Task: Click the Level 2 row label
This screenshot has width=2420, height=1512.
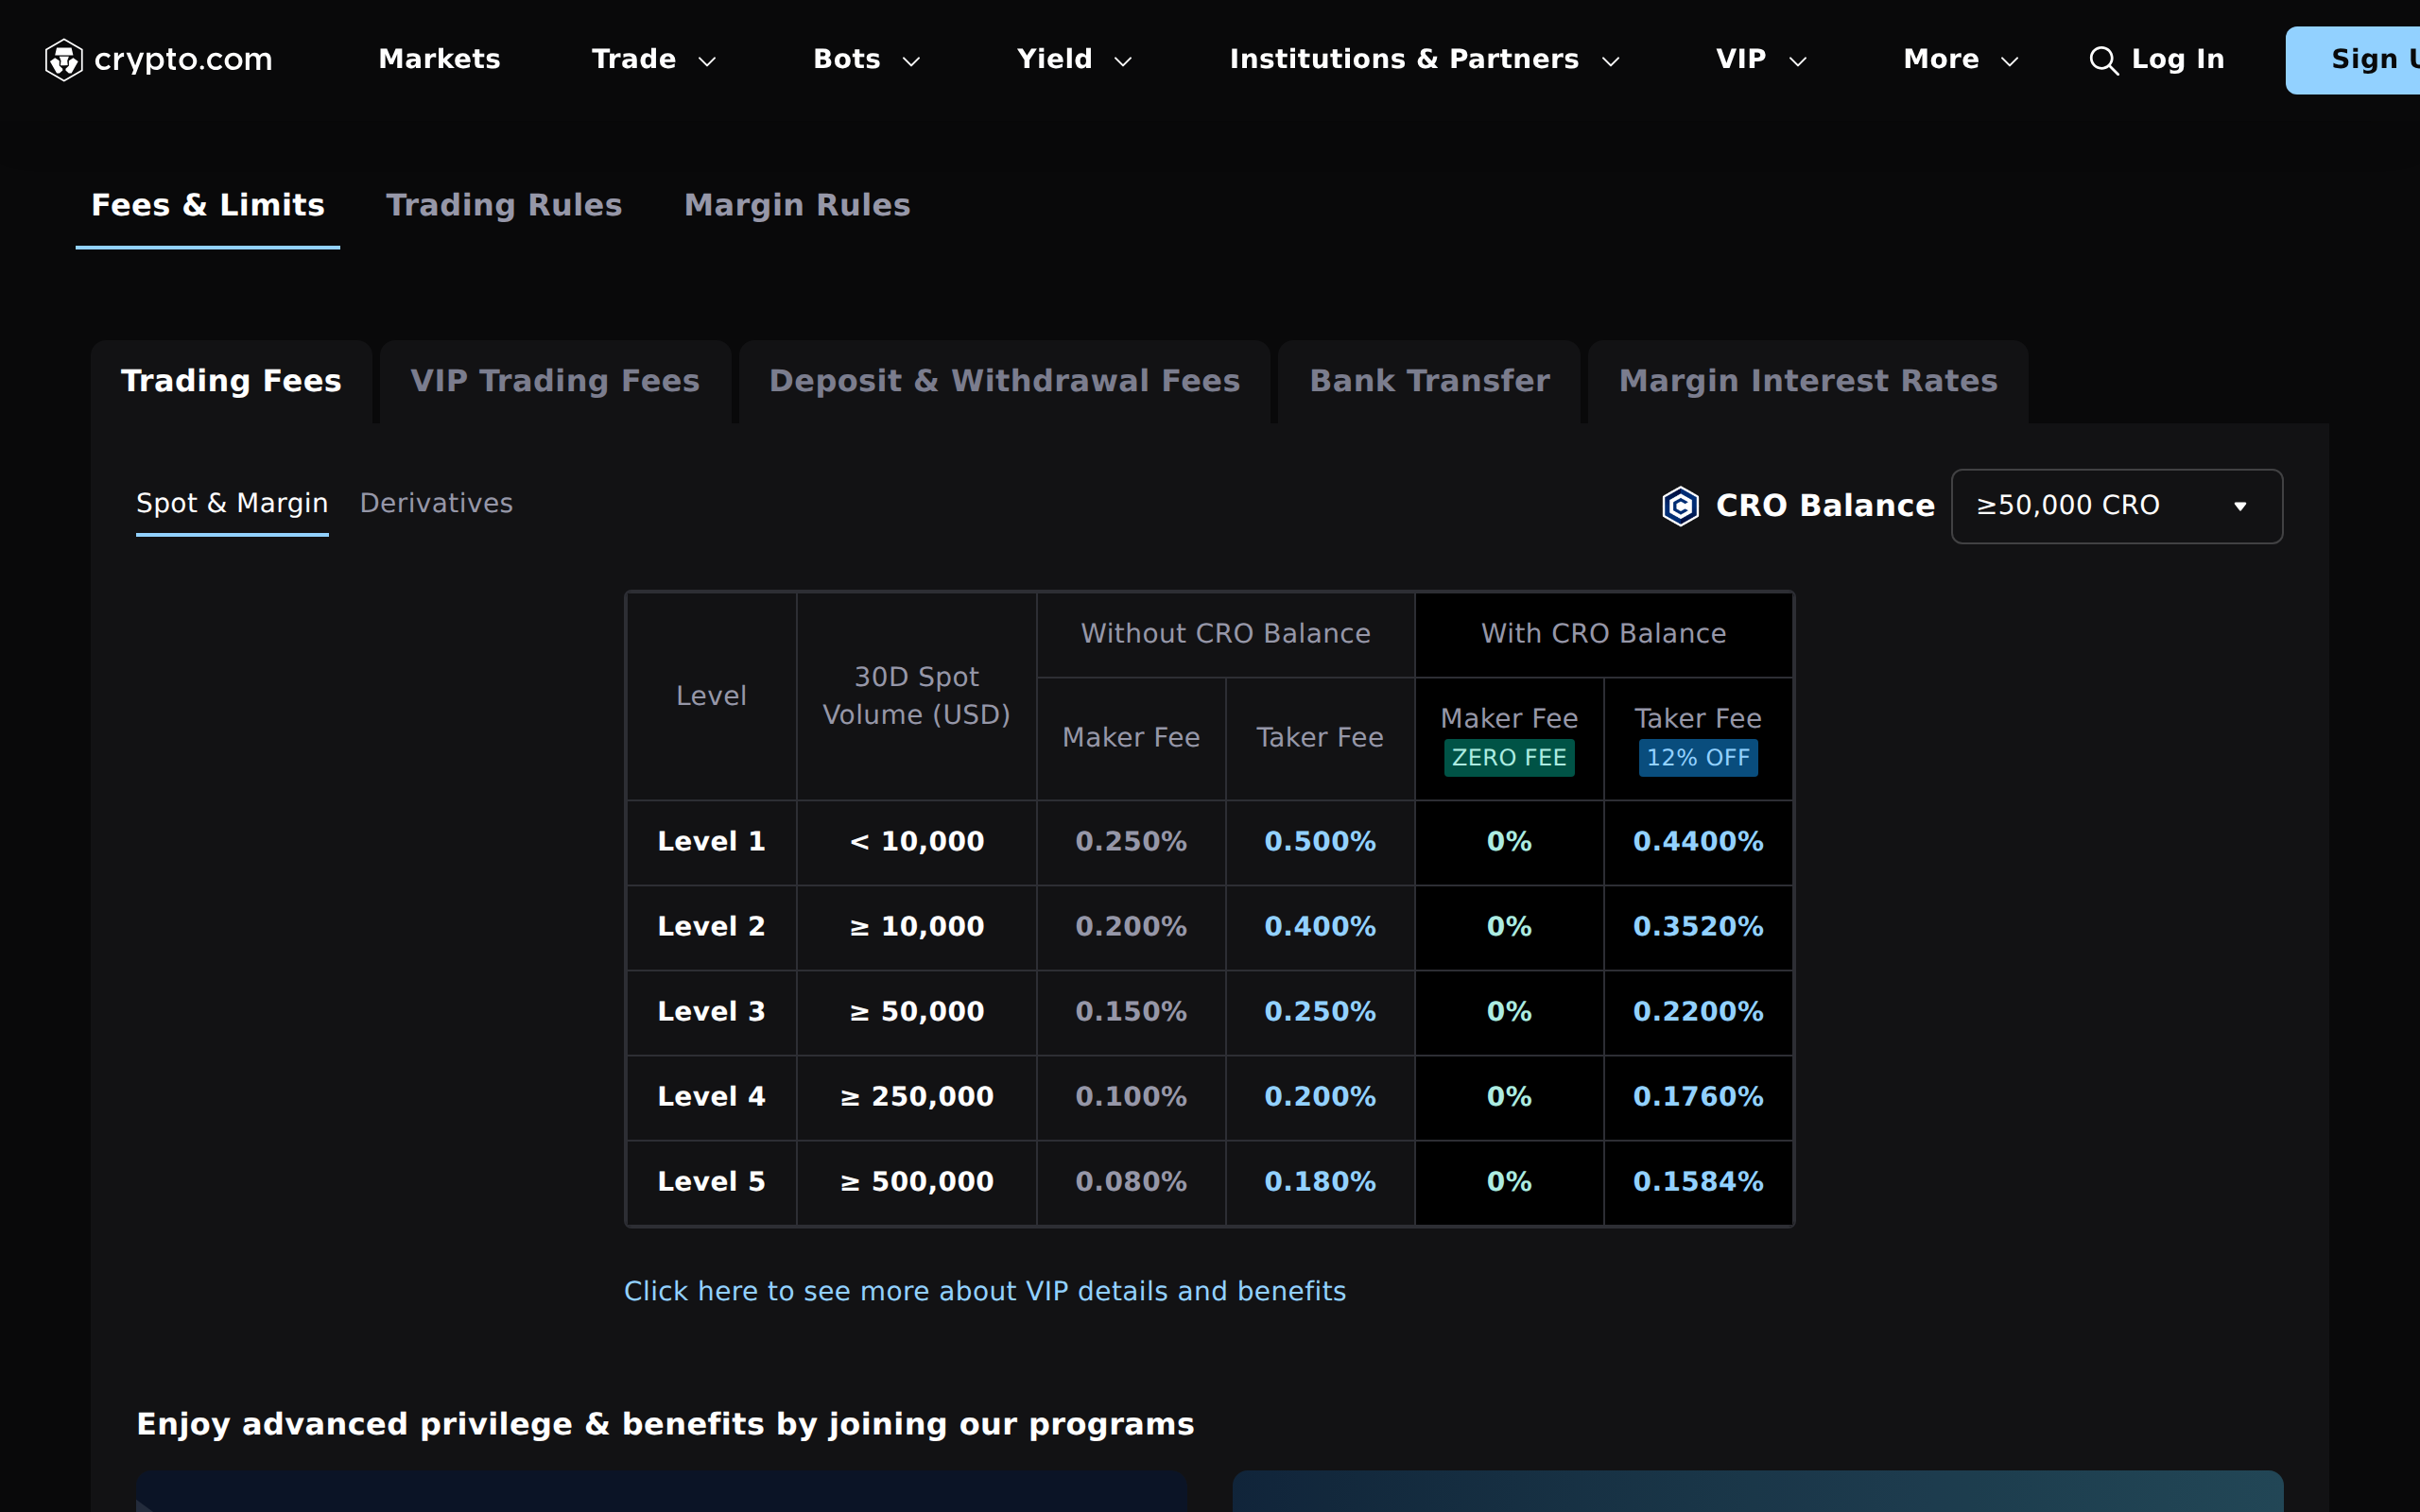Action: tap(711, 927)
